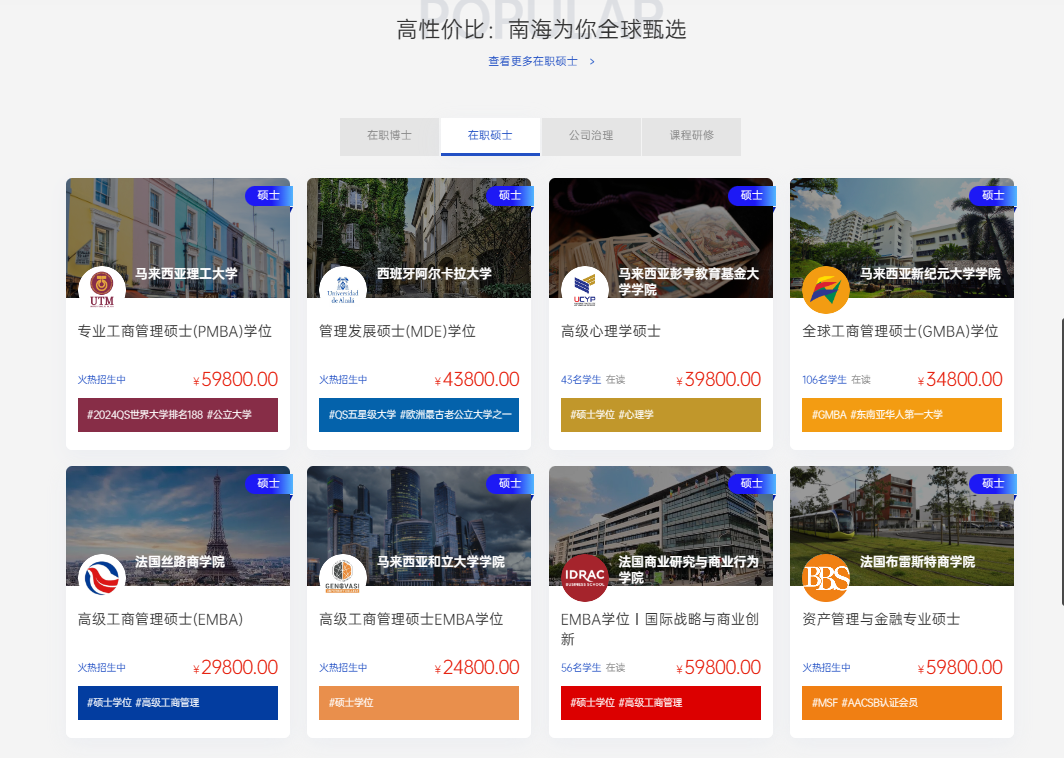The width and height of the screenshot is (1064, 758).
Task: Click the Genovasi logo icon
Action: pyautogui.click(x=343, y=577)
